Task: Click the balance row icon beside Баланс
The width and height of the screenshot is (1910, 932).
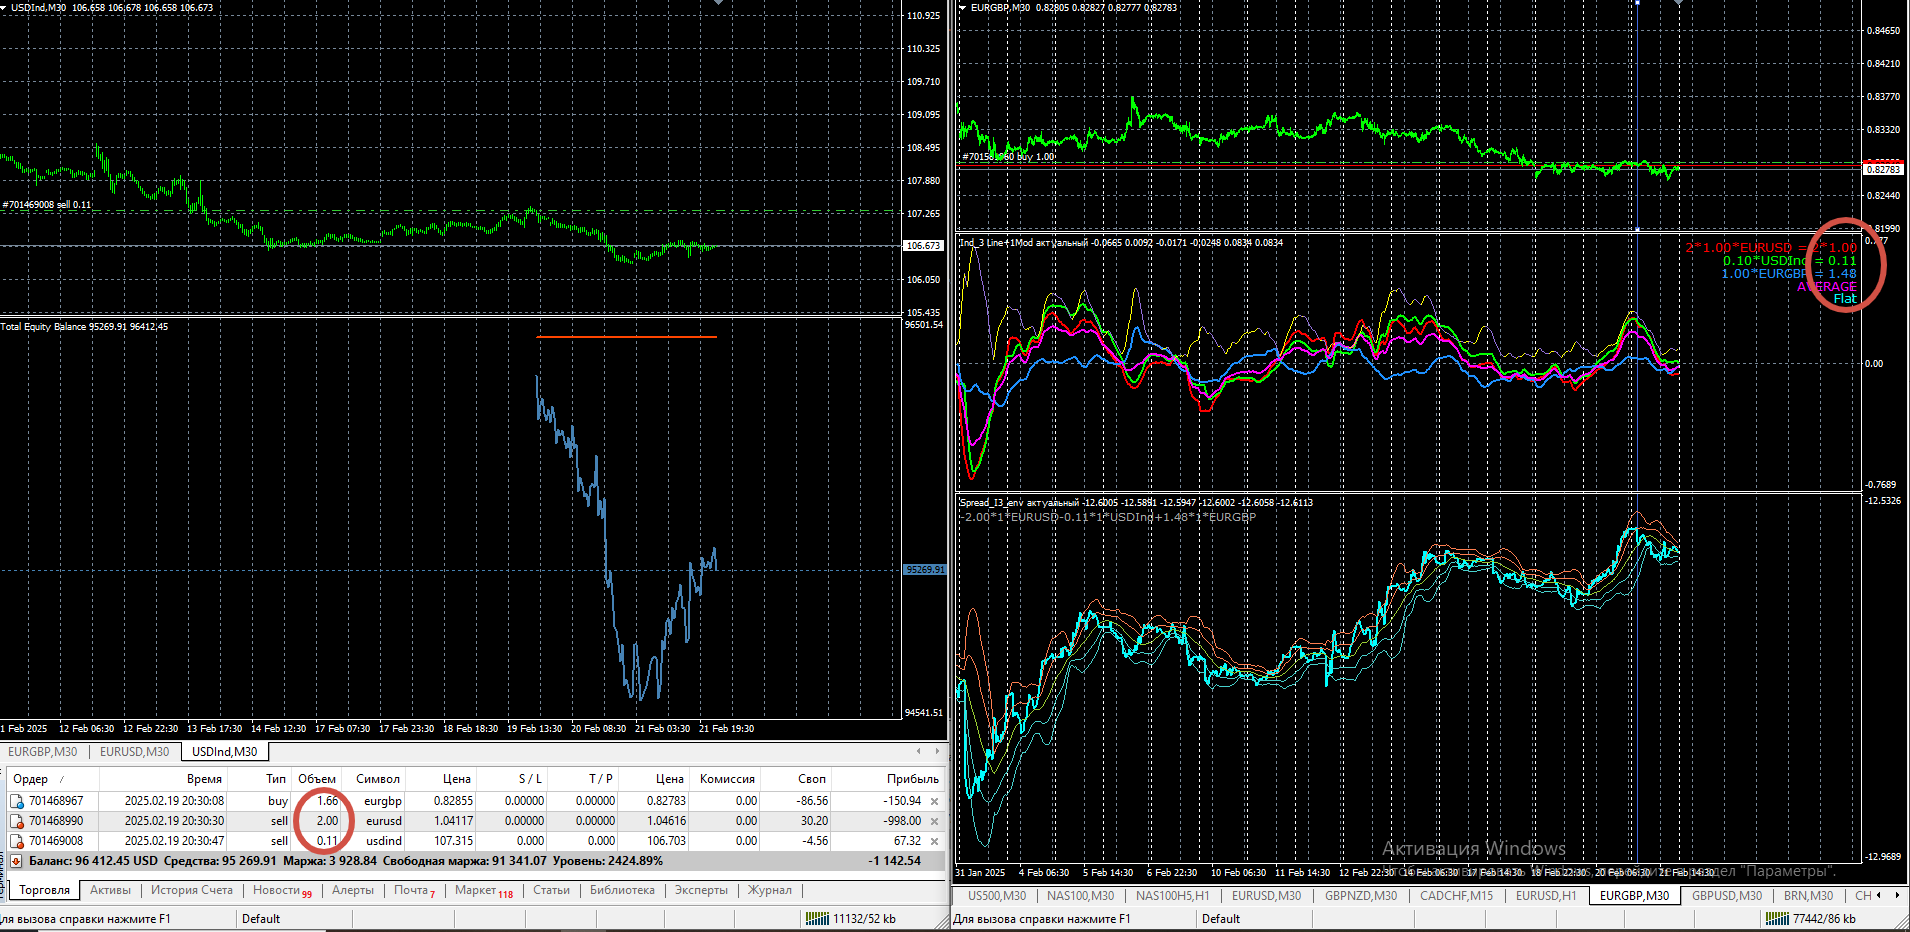Action: click(16, 861)
